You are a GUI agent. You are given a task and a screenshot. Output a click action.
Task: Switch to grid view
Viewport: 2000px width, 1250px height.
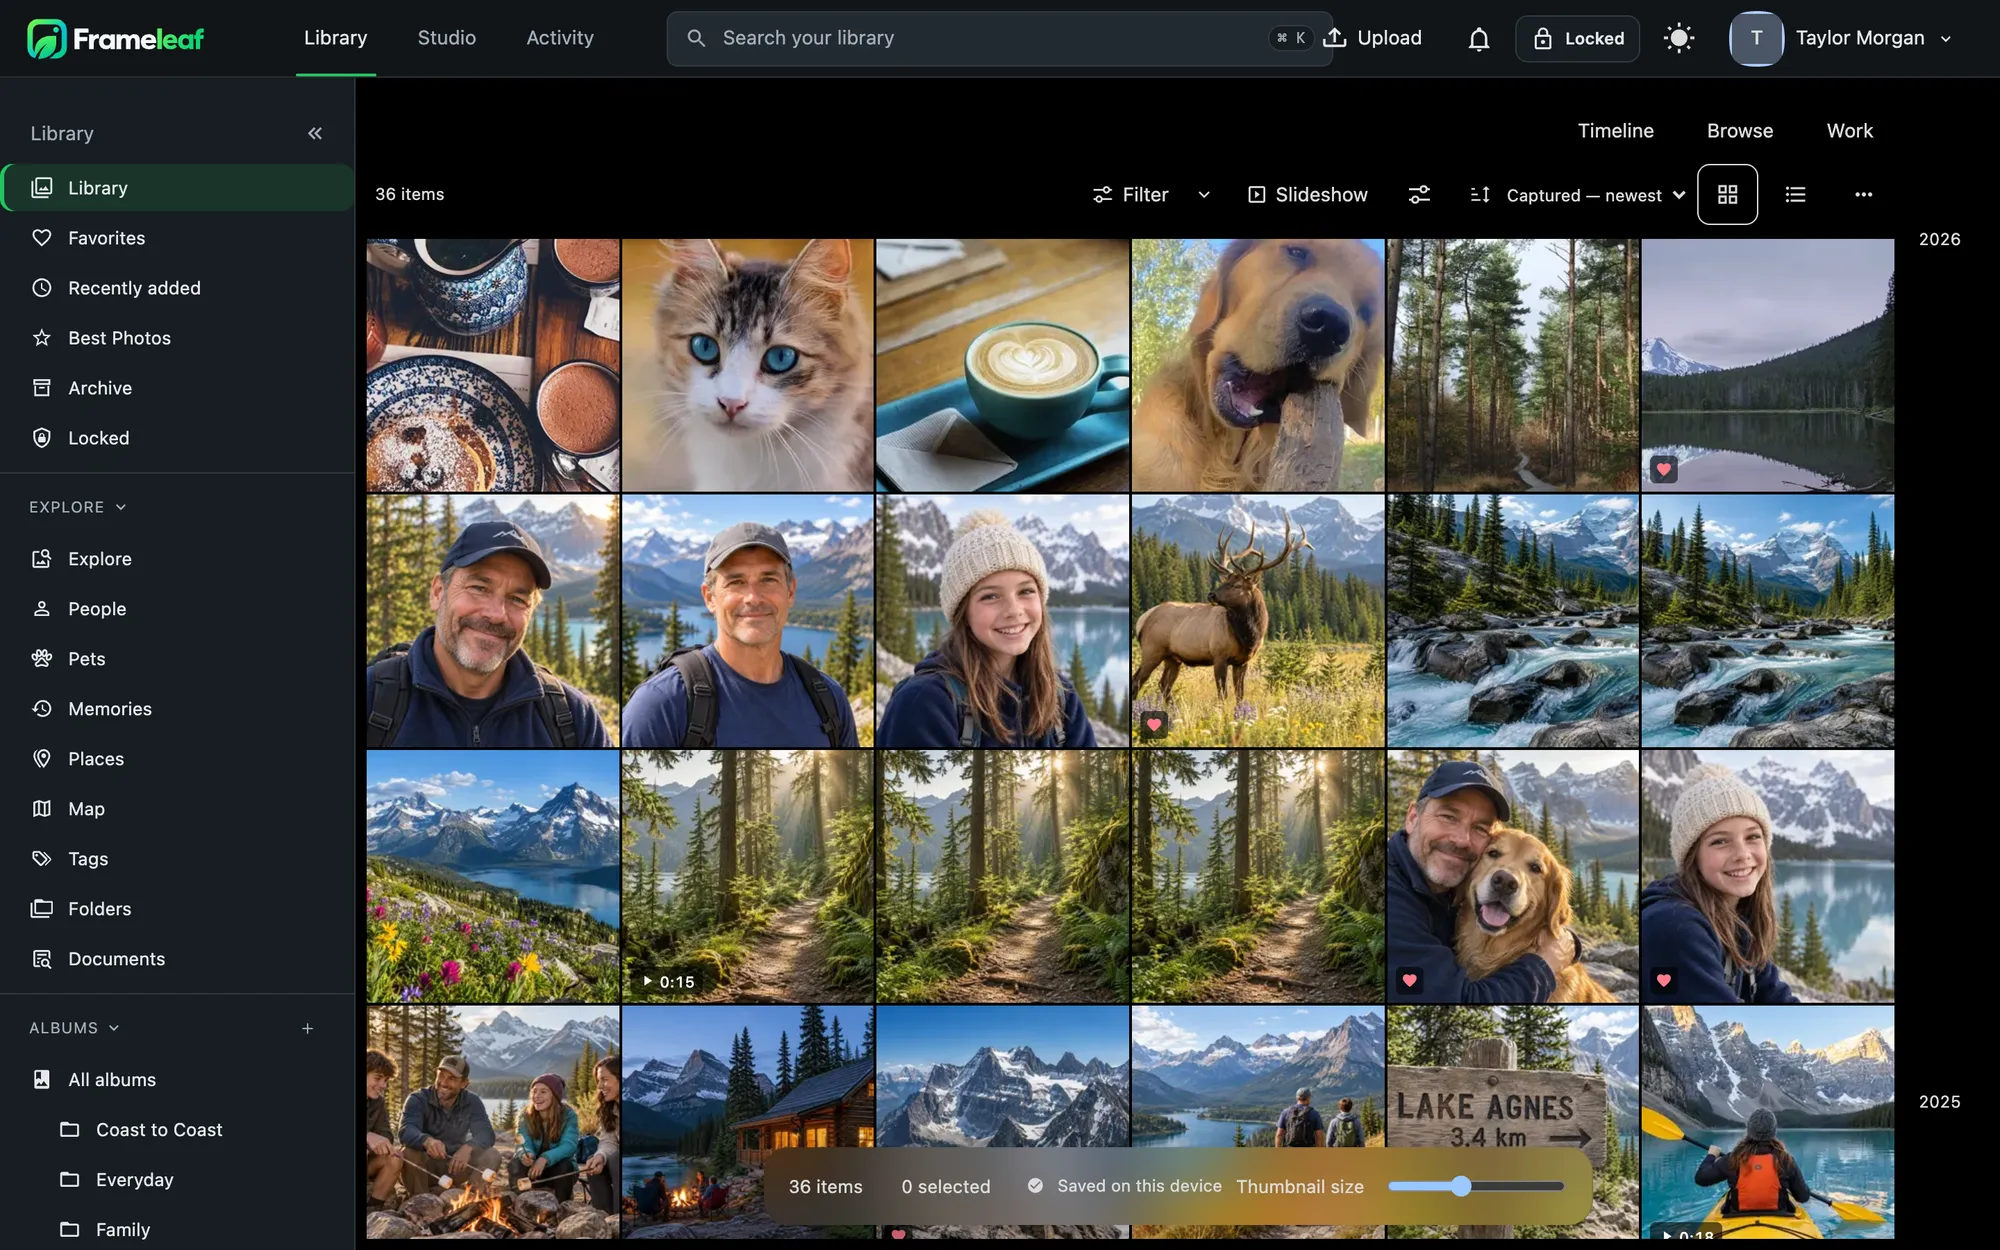[1727, 195]
